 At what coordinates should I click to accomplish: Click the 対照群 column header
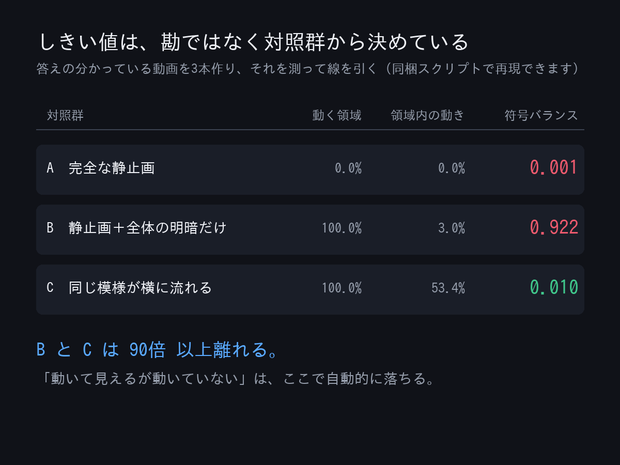coord(65,115)
